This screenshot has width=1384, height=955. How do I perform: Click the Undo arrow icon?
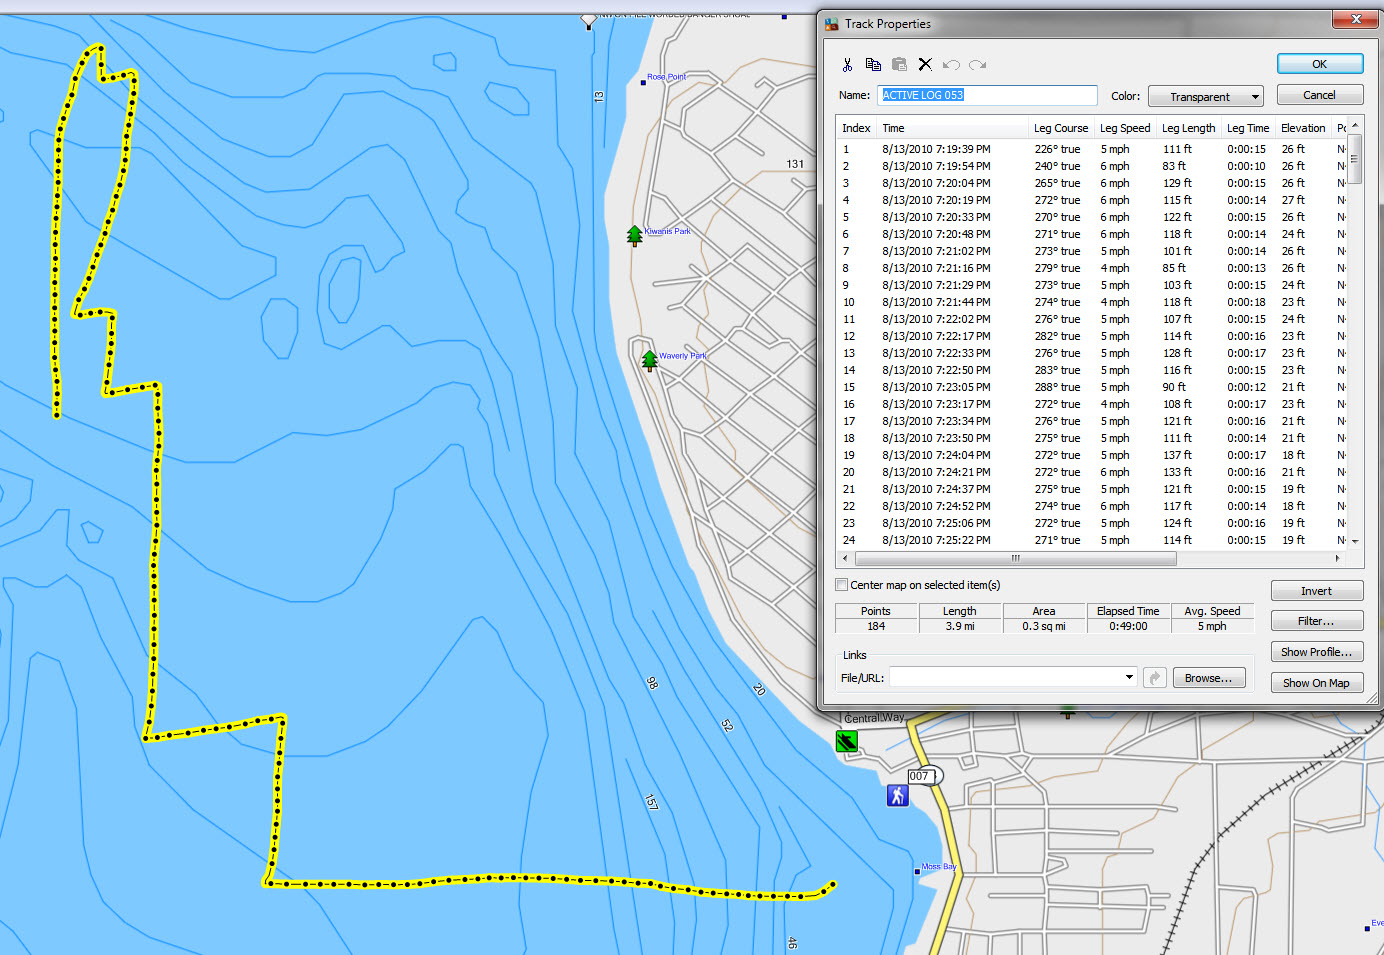coord(951,65)
